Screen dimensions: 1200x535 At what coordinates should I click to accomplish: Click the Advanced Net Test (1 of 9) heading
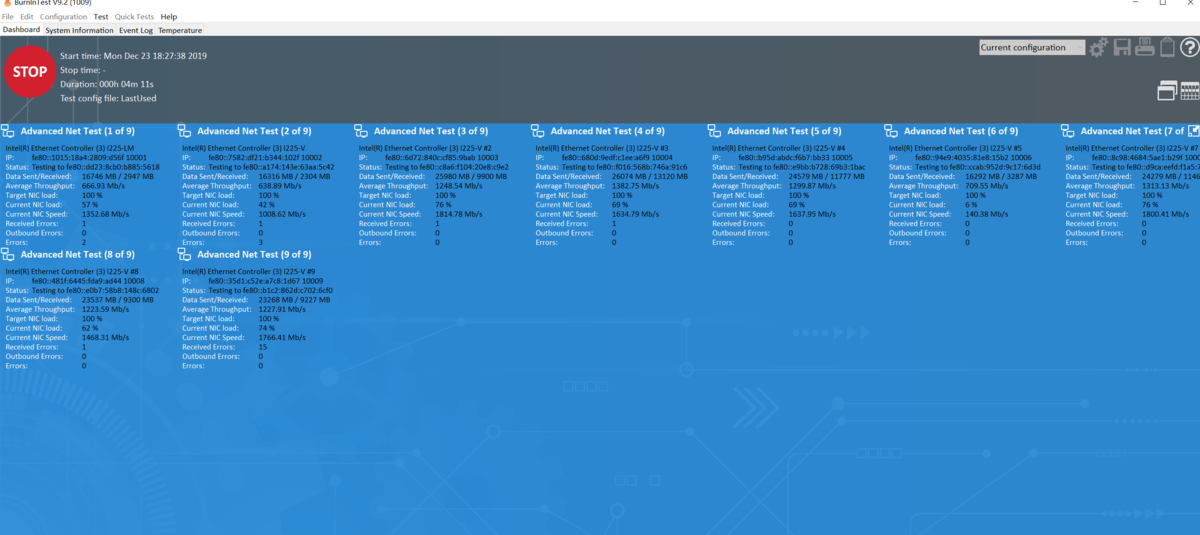tap(77, 131)
